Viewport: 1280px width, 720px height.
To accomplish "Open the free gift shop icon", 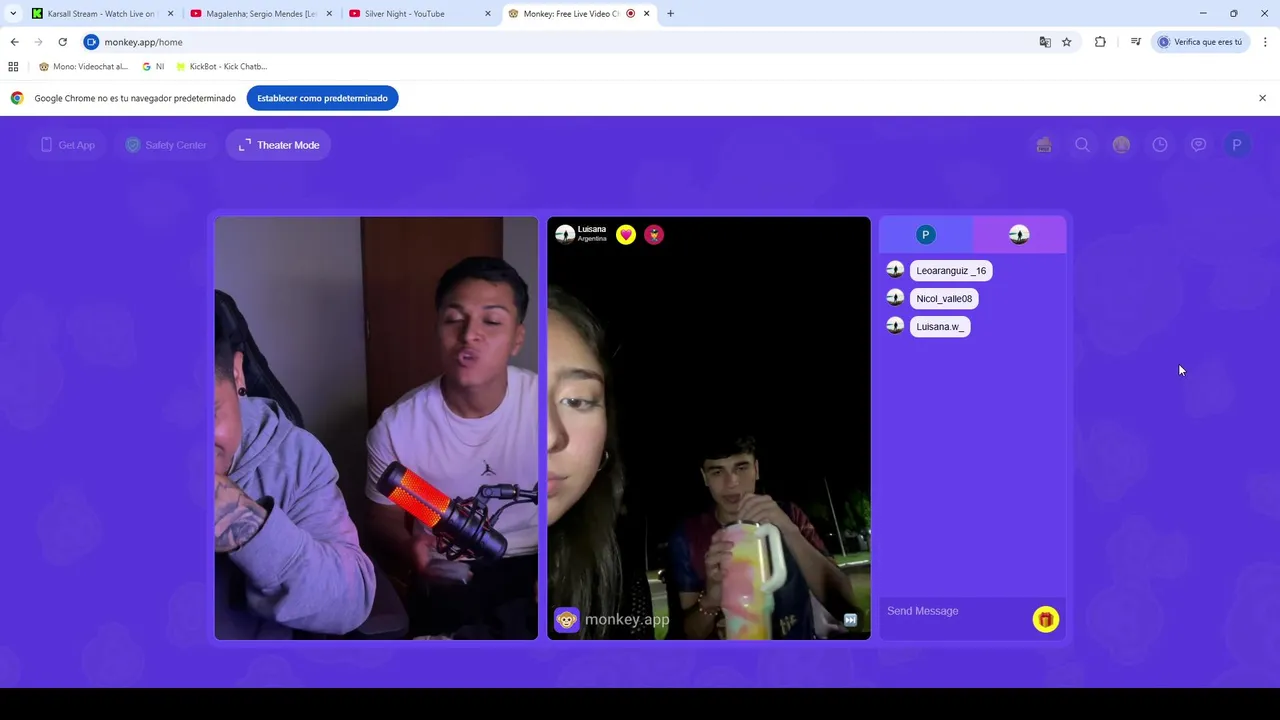I will 1044,145.
